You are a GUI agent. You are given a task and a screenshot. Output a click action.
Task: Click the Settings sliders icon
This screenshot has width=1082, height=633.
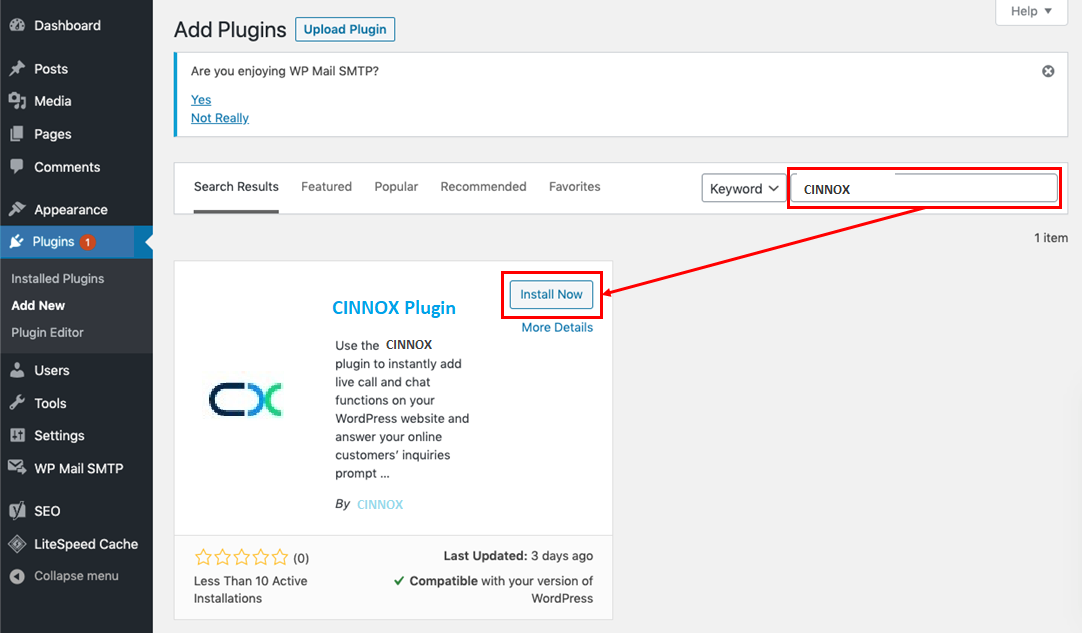pyautogui.click(x=17, y=435)
